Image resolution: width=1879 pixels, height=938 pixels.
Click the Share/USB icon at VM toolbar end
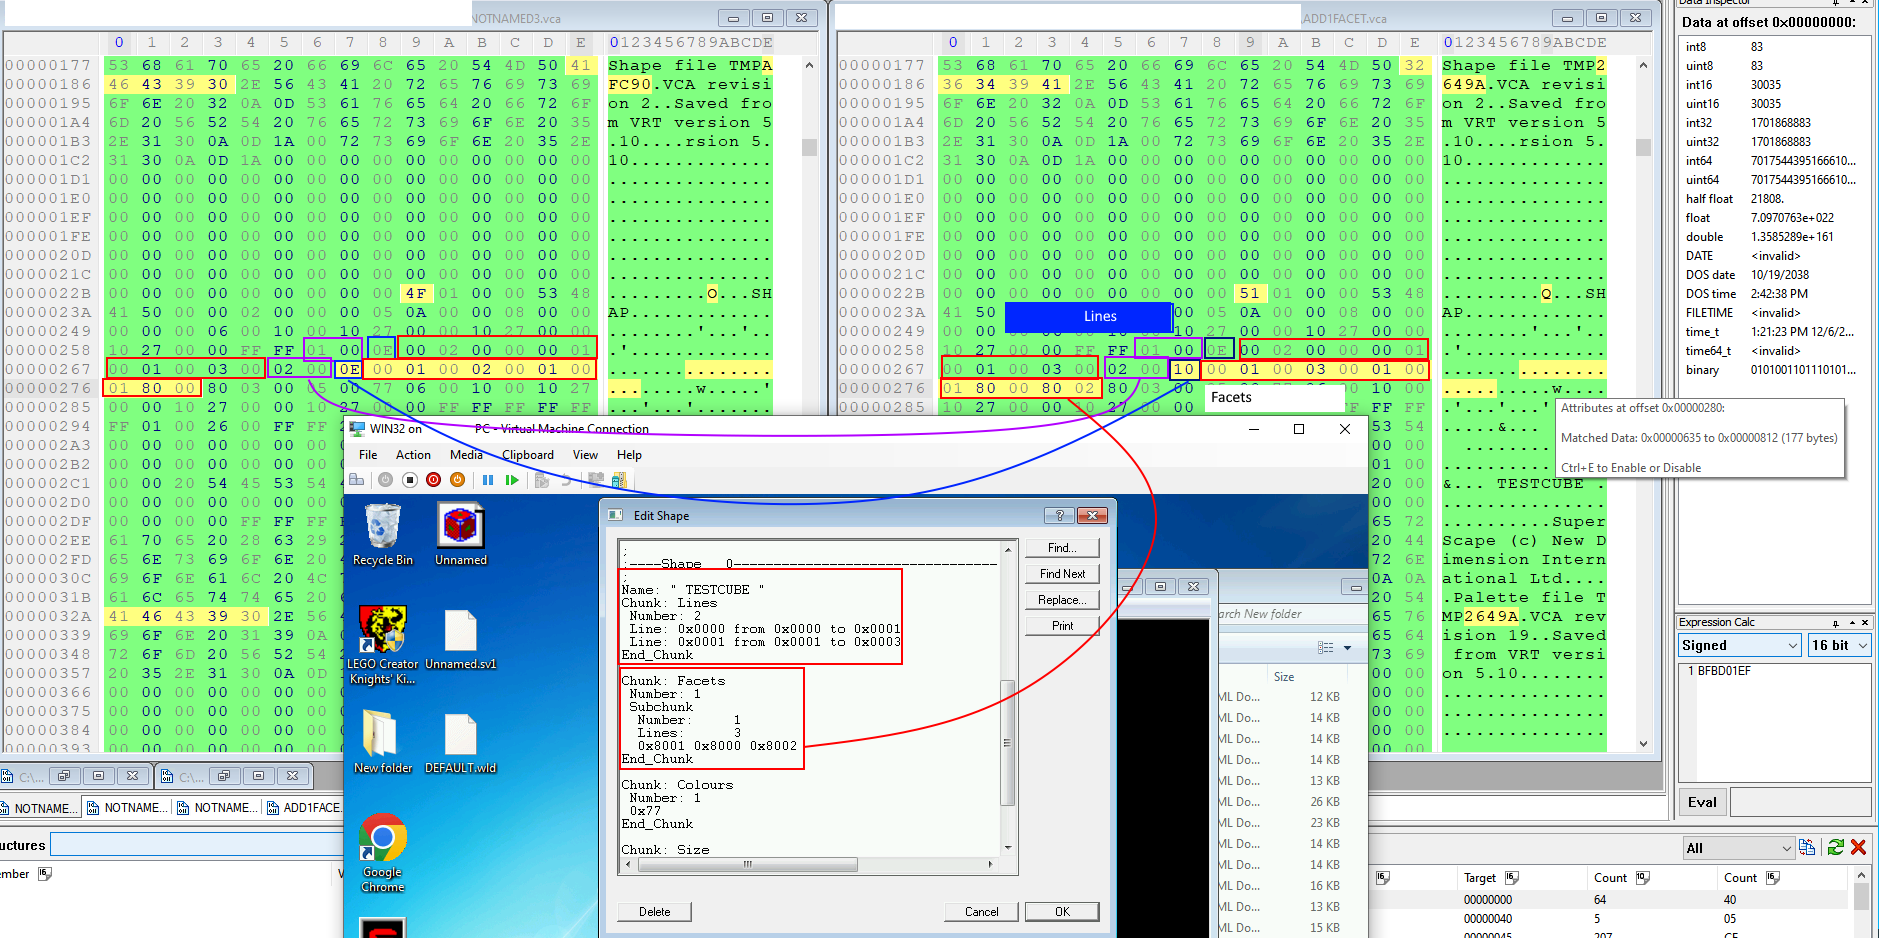pos(619,480)
